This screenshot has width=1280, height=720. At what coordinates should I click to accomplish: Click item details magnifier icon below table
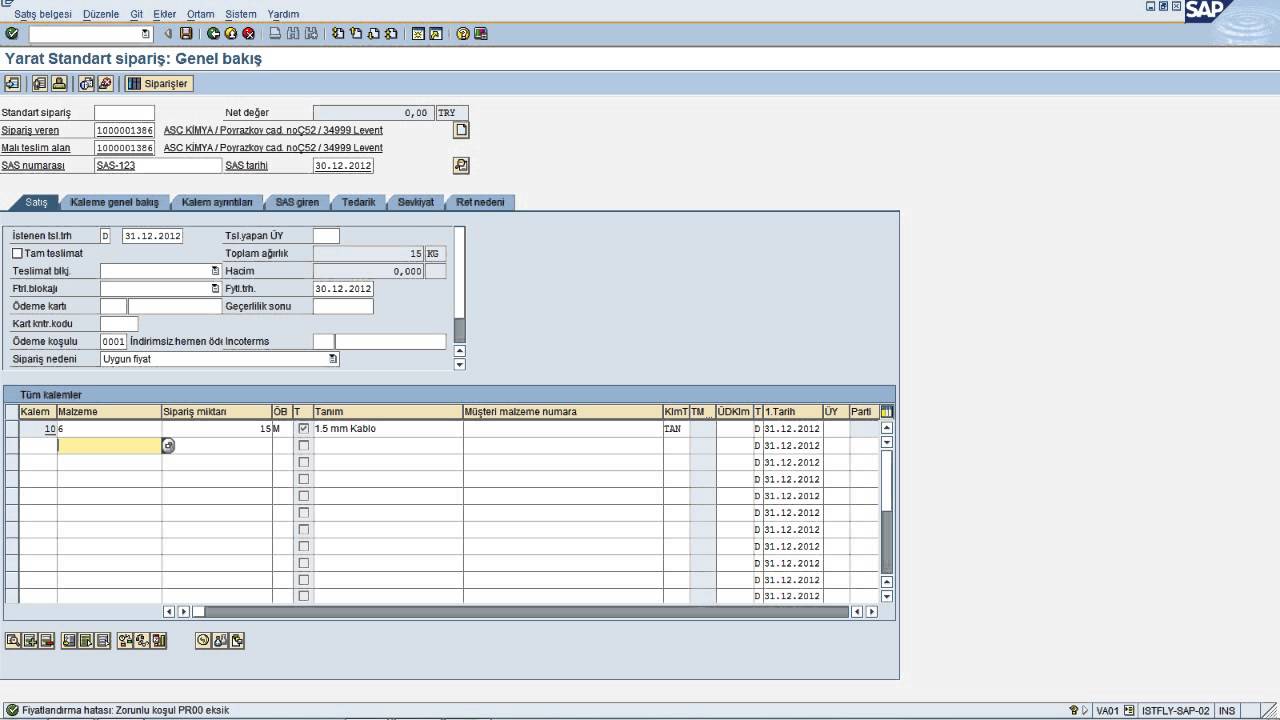[13, 641]
